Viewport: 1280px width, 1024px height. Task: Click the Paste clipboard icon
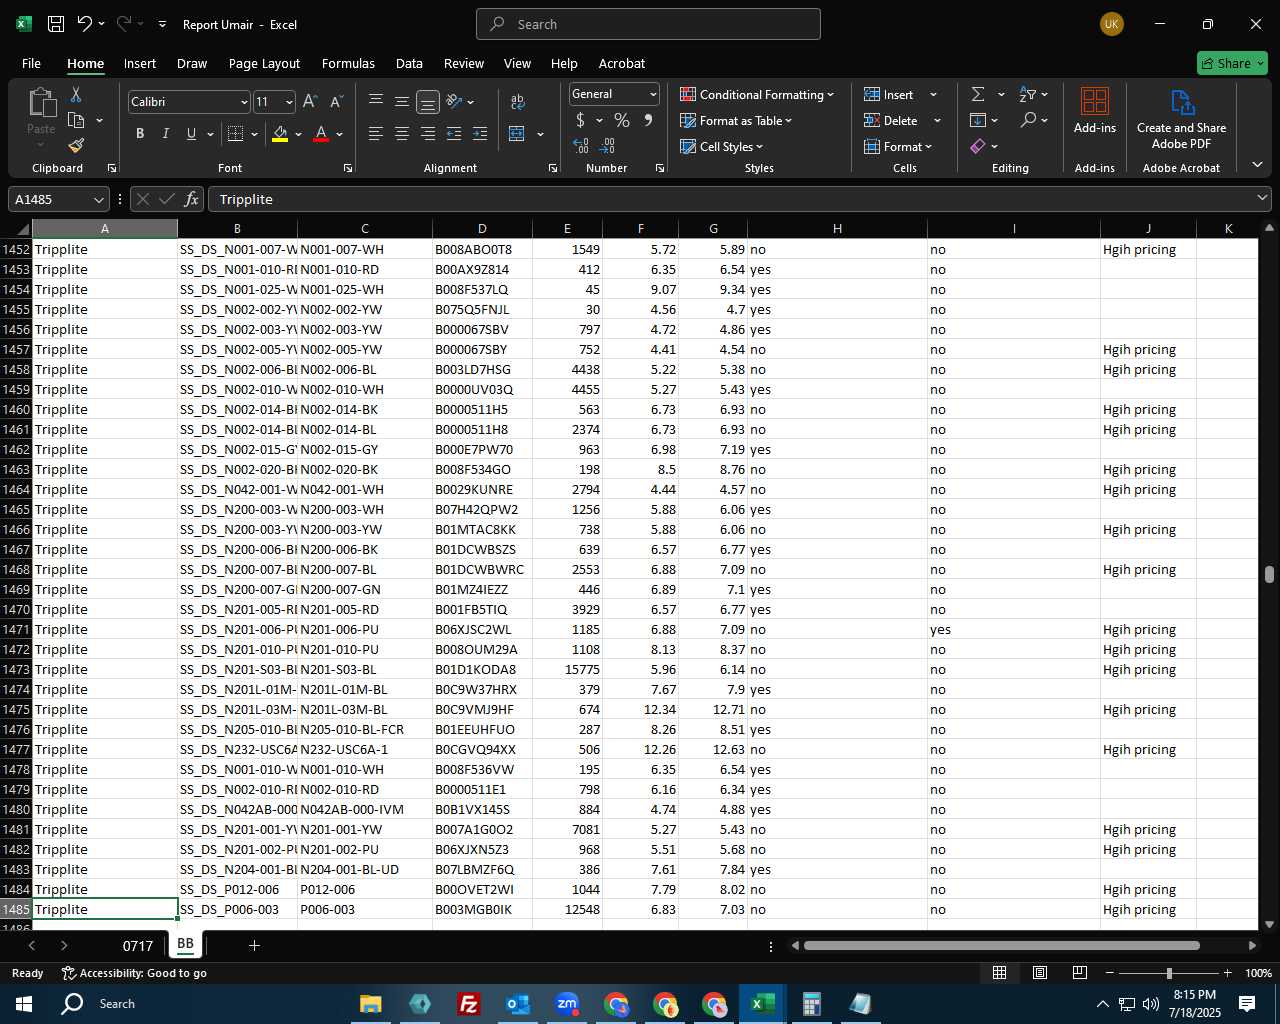pos(41,103)
